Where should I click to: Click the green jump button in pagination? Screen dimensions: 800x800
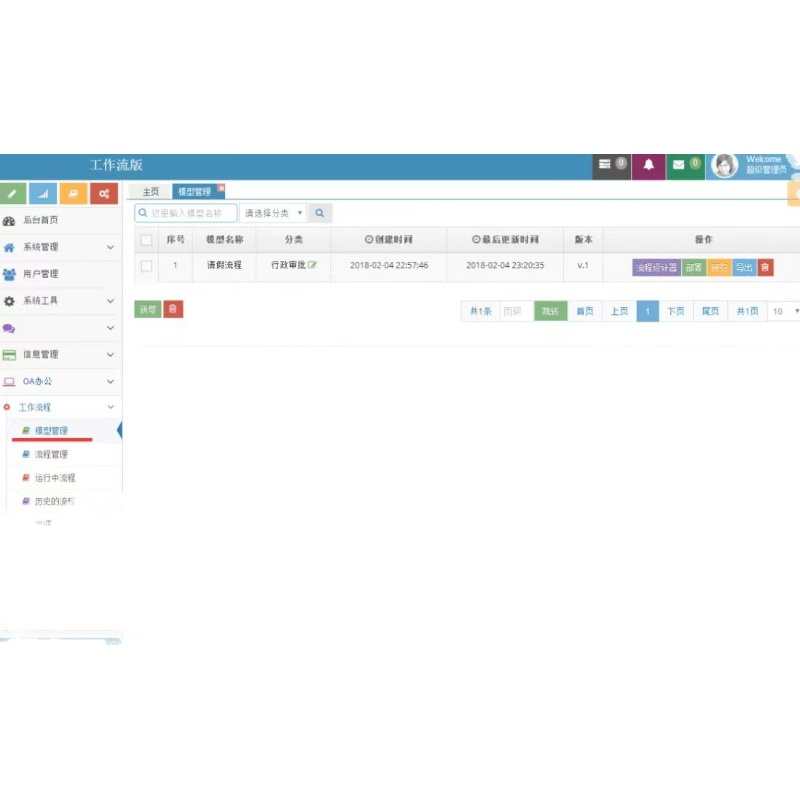pyautogui.click(x=551, y=311)
